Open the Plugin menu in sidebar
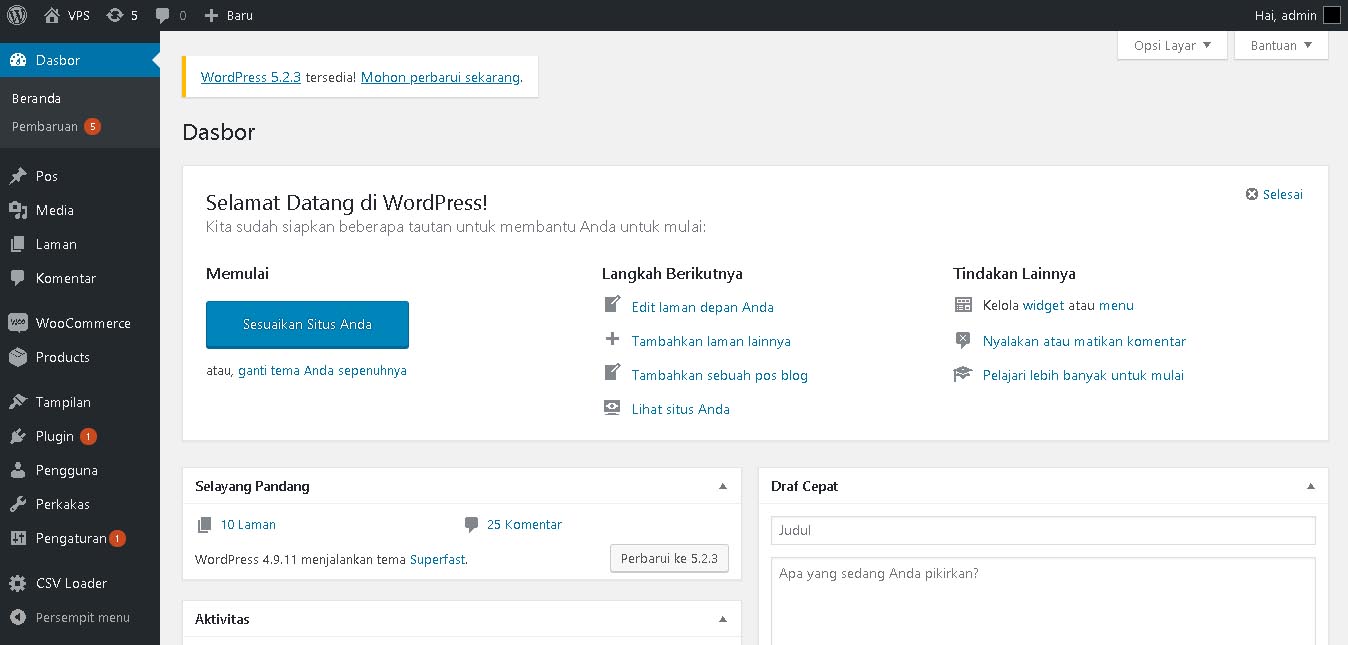The width and height of the screenshot is (1348, 645). (55, 436)
